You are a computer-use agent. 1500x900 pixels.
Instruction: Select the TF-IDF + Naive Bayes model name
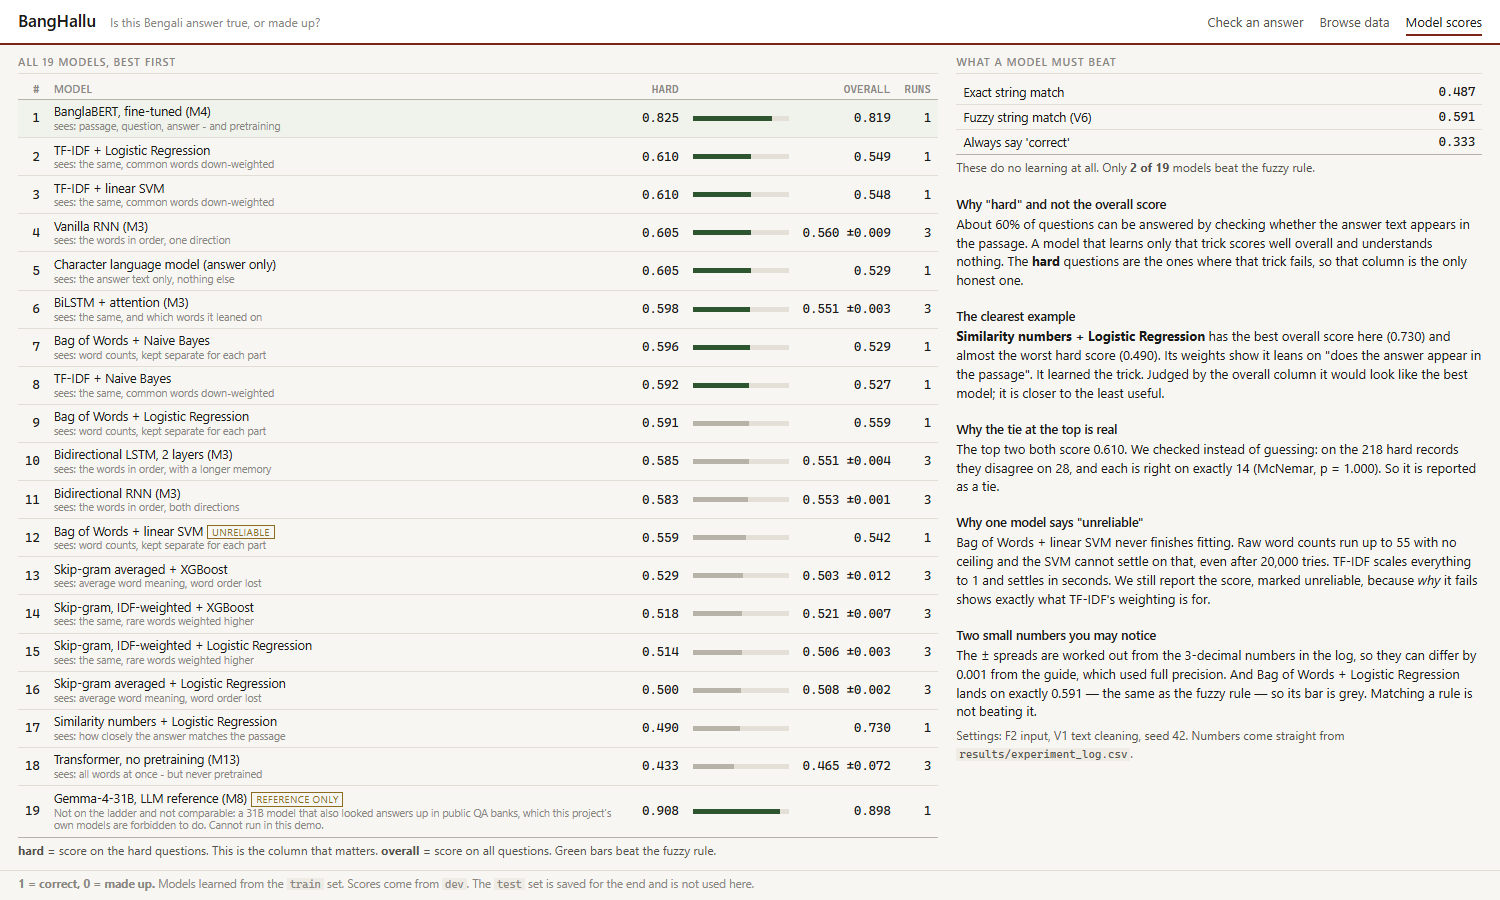coord(112,378)
